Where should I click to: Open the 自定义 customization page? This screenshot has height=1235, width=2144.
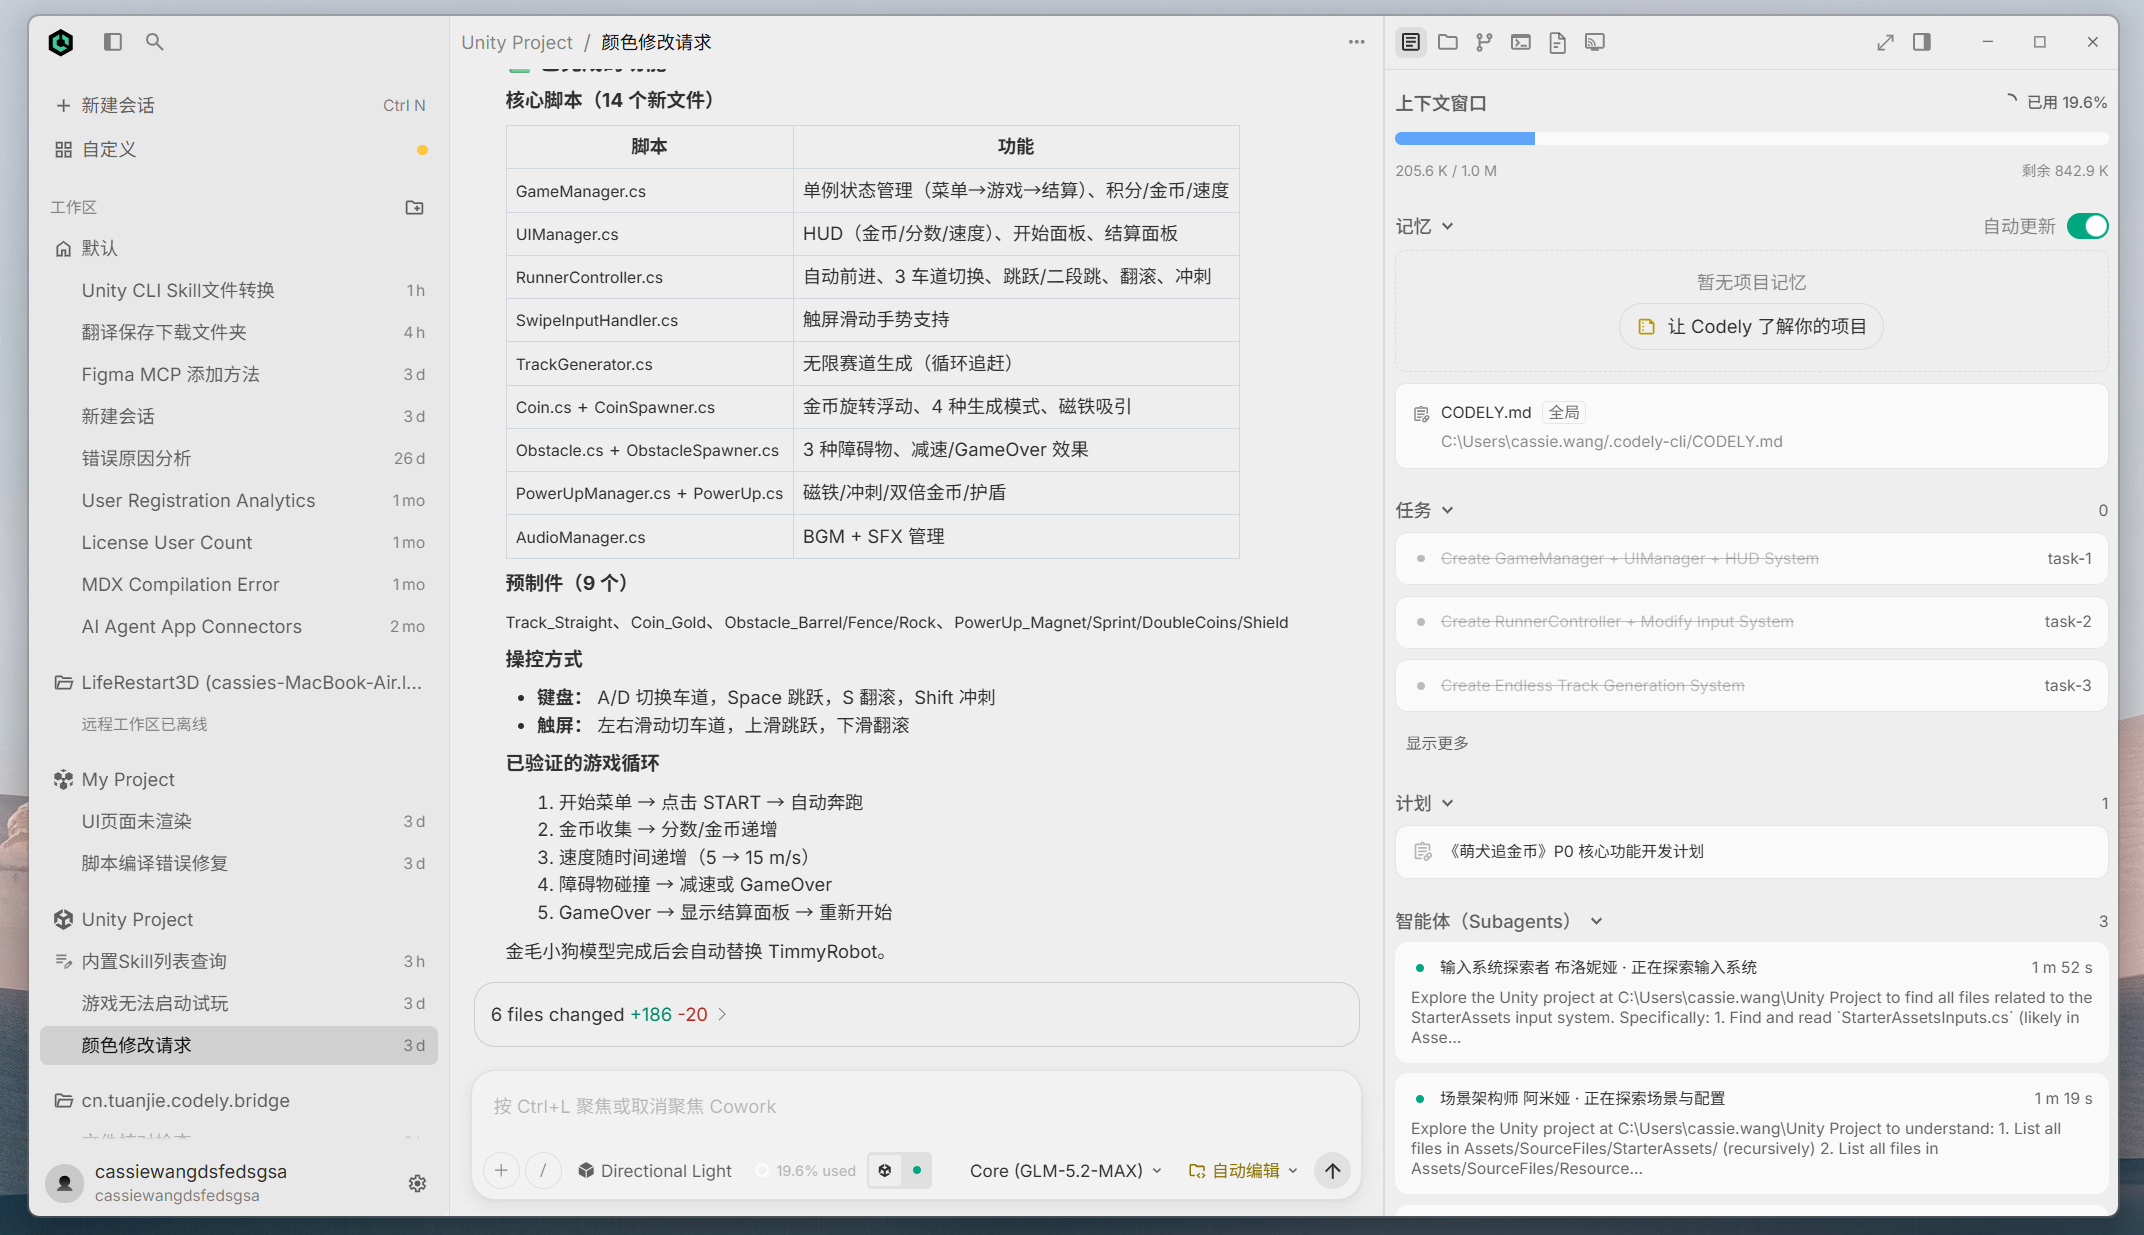click(x=239, y=149)
